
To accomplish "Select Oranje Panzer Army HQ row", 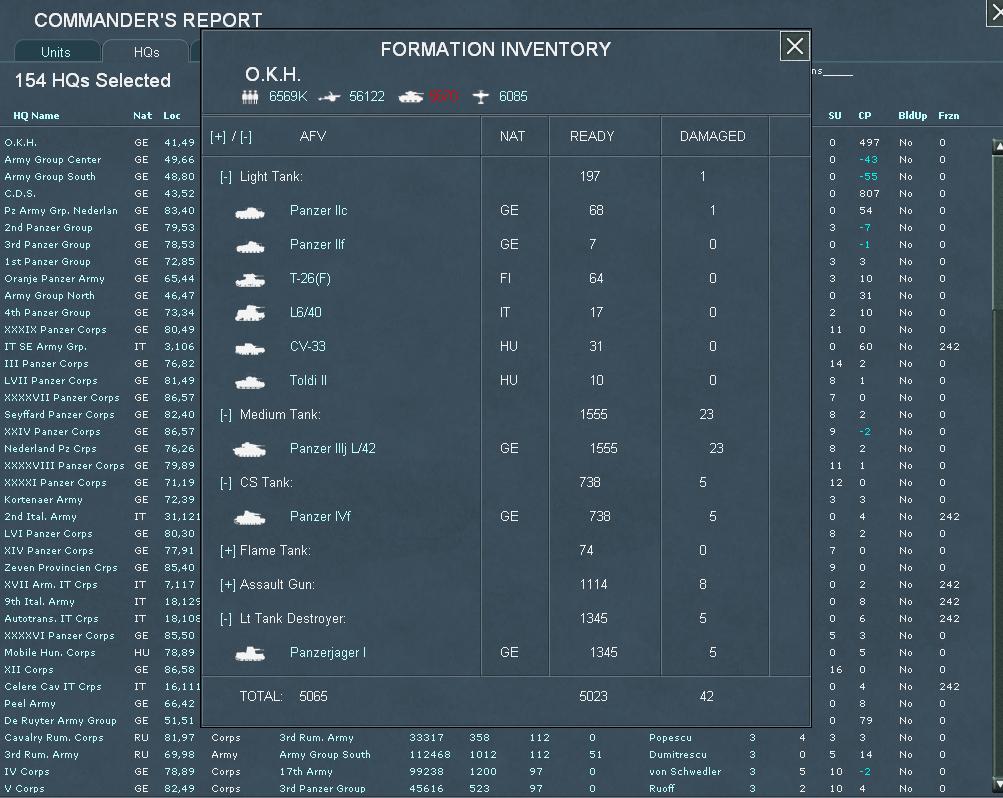I will tap(54, 279).
